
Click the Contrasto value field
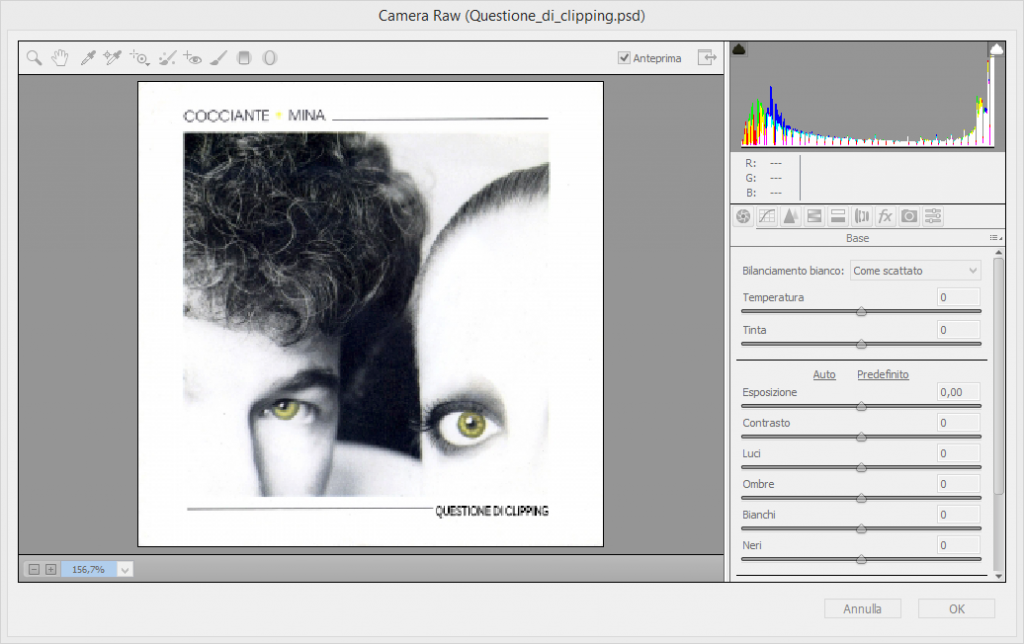click(x=959, y=423)
